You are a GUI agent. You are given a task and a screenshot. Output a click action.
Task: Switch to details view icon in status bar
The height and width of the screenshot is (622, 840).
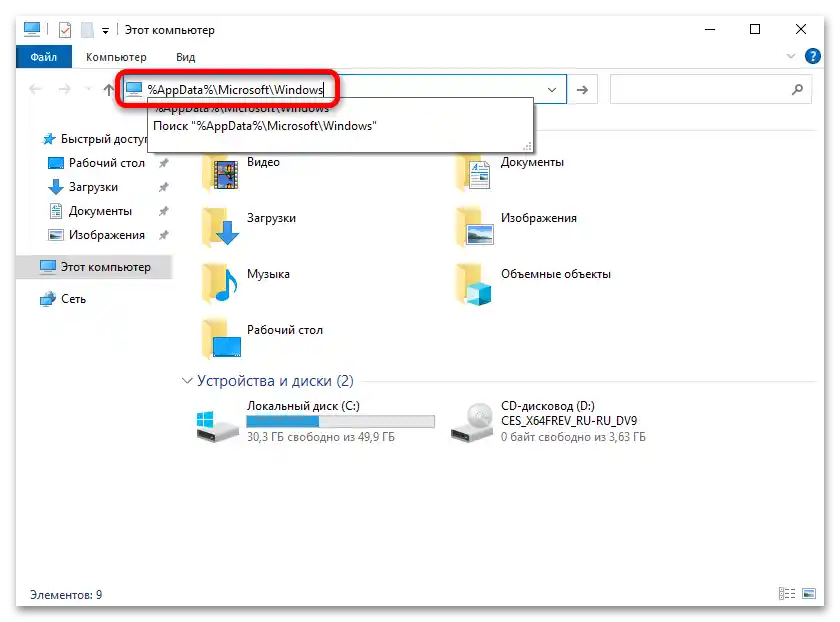pos(786,594)
